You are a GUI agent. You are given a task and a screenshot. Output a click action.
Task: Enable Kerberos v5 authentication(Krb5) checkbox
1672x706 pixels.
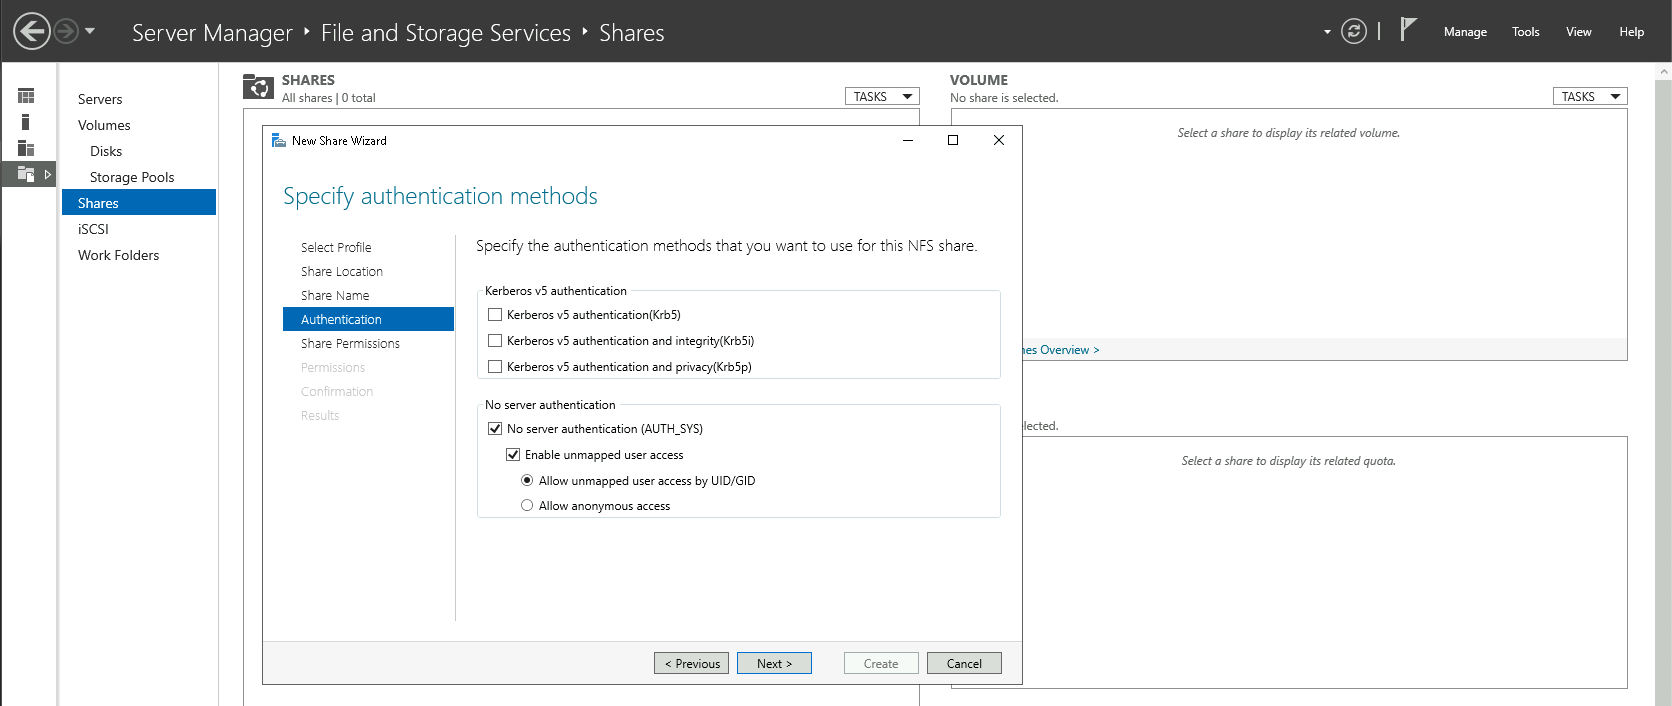click(x=495, y=315)
